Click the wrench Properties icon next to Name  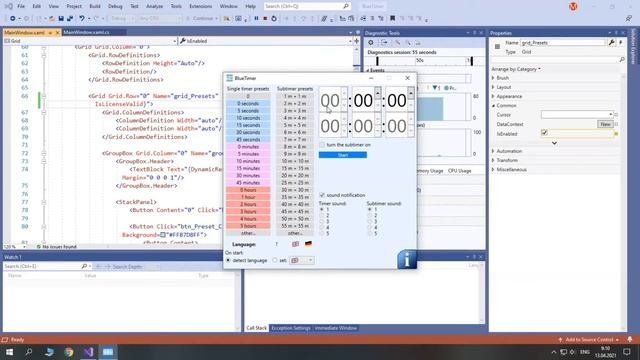tap(611, 42)
